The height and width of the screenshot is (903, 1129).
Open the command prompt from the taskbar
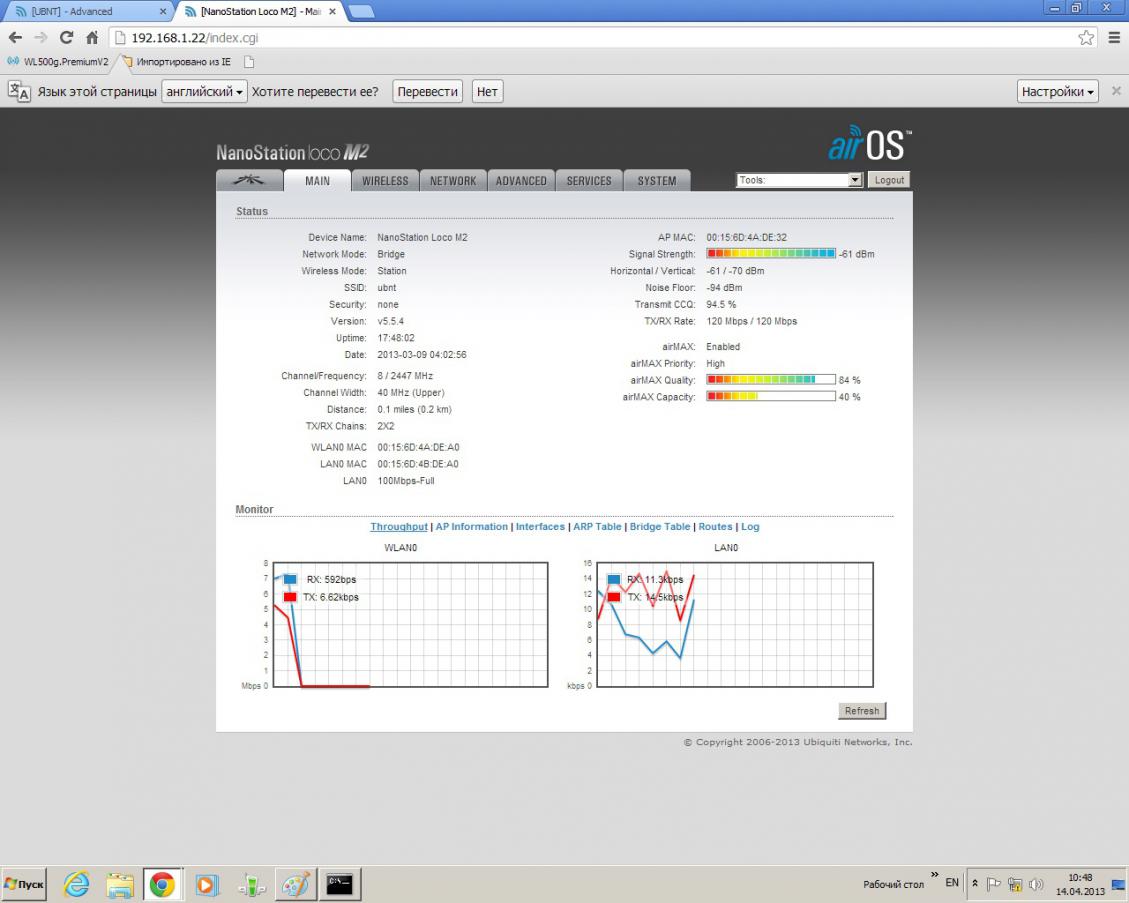(x=339, y=884)
